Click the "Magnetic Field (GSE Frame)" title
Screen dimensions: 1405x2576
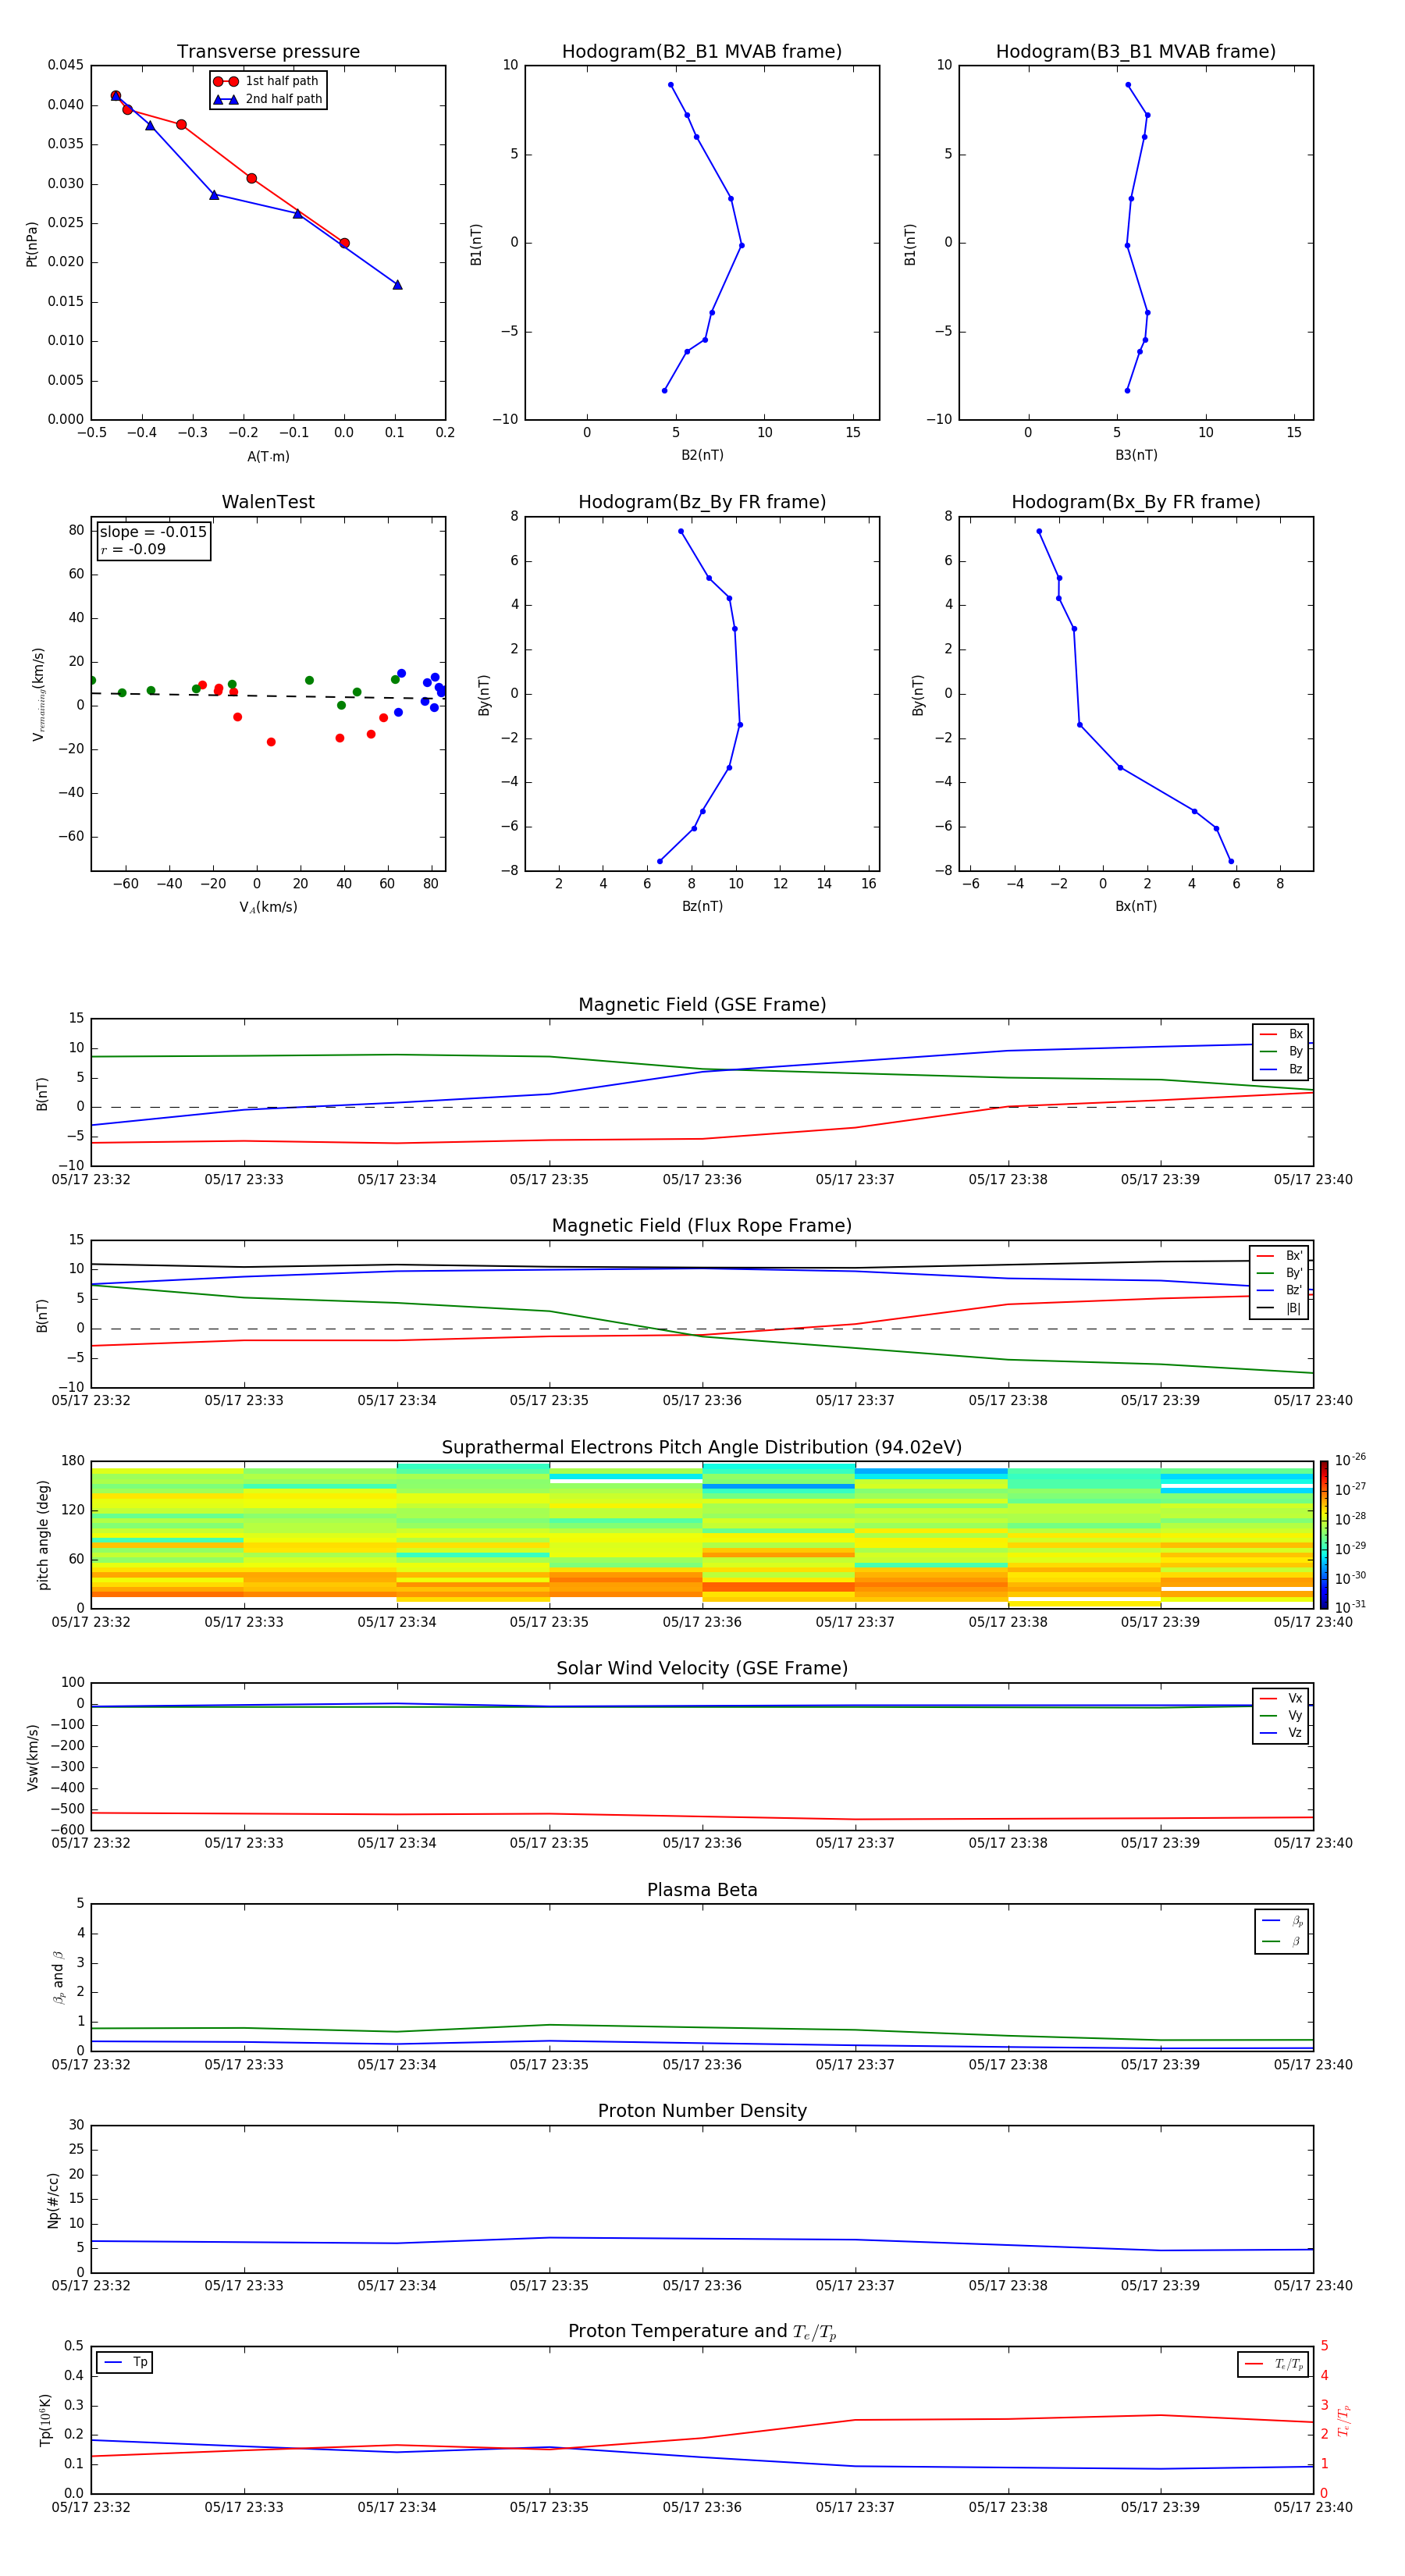pyautogui.click(x=702, y=1005)
